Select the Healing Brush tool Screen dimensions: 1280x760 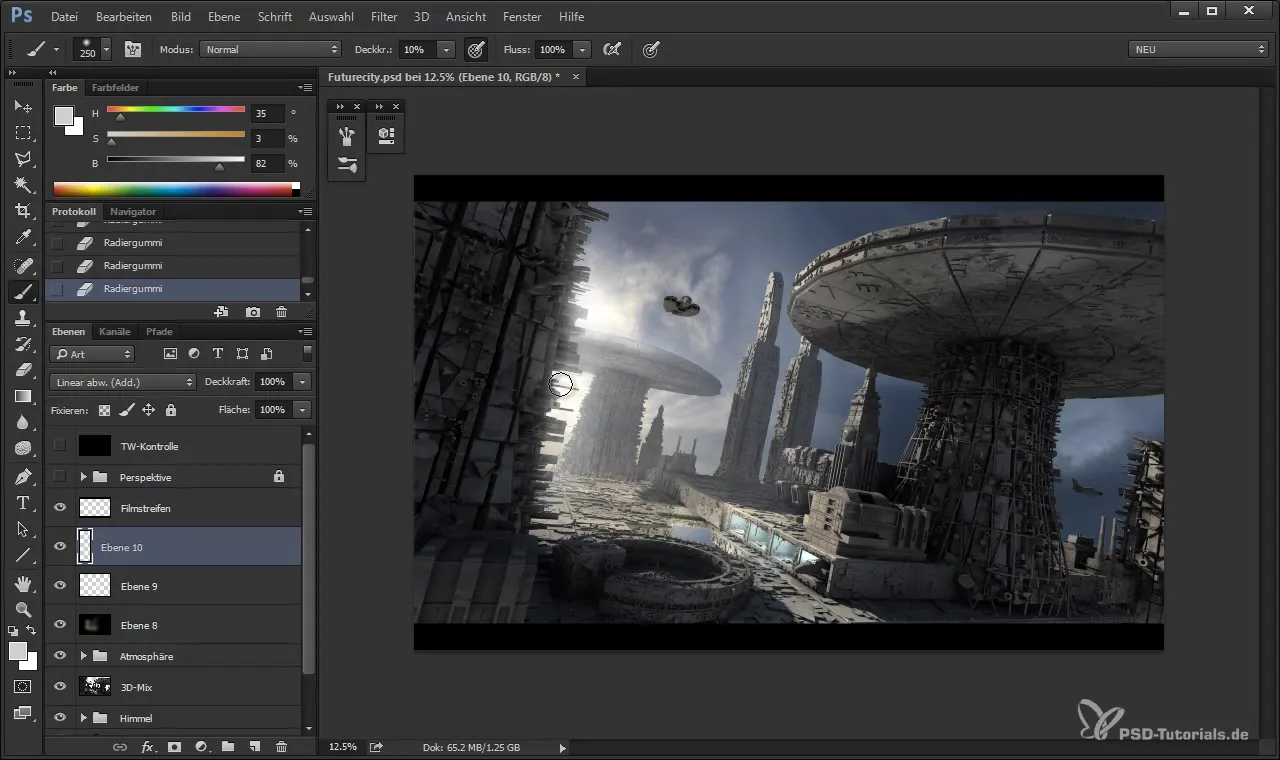(23, 265)
